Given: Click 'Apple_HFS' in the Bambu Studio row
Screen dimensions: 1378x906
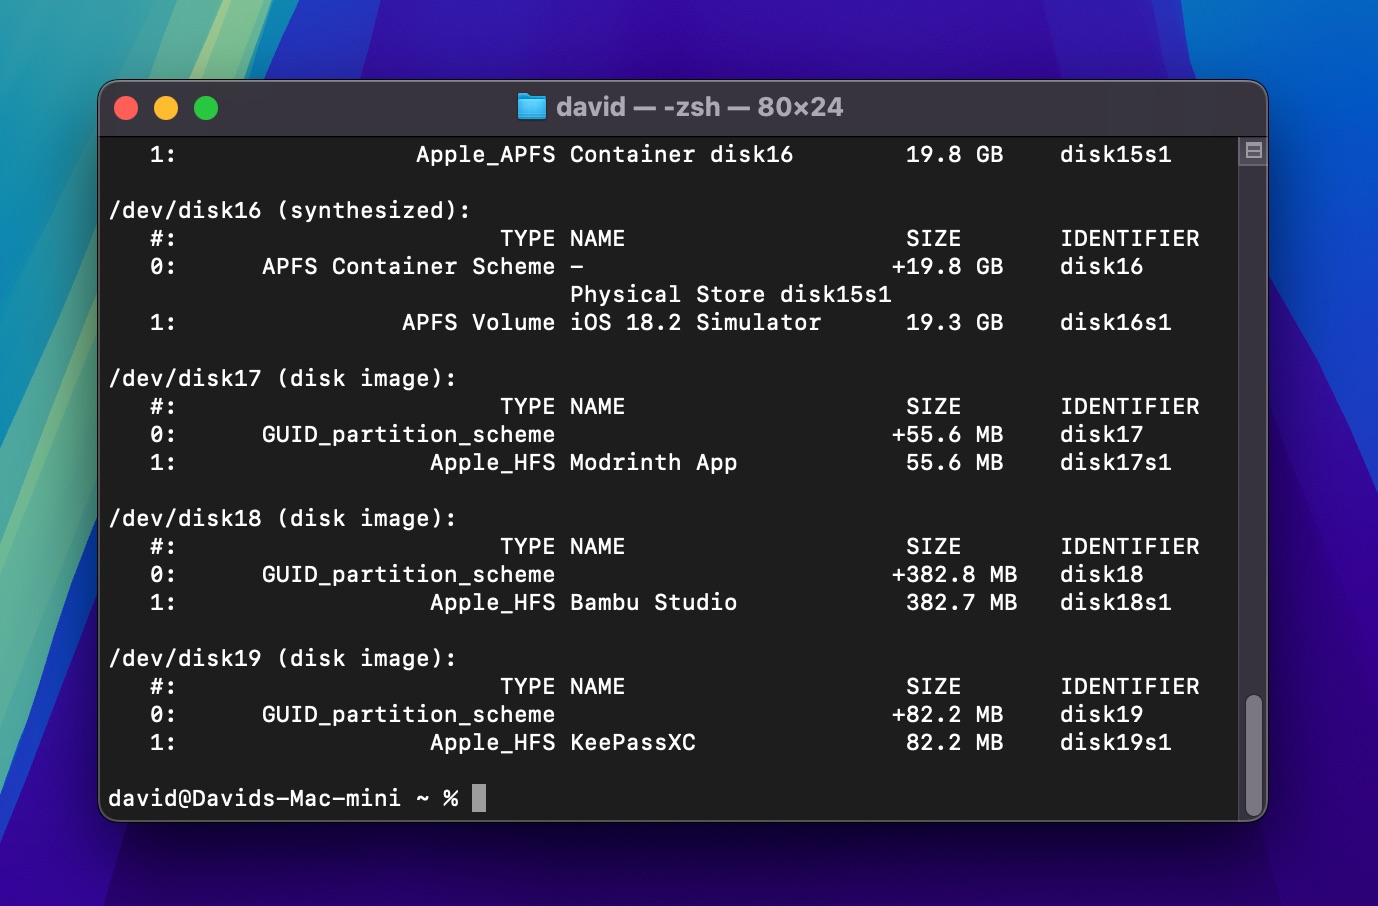Looking at the screenshot, I should pyautogui.click(x=492, y=602).
